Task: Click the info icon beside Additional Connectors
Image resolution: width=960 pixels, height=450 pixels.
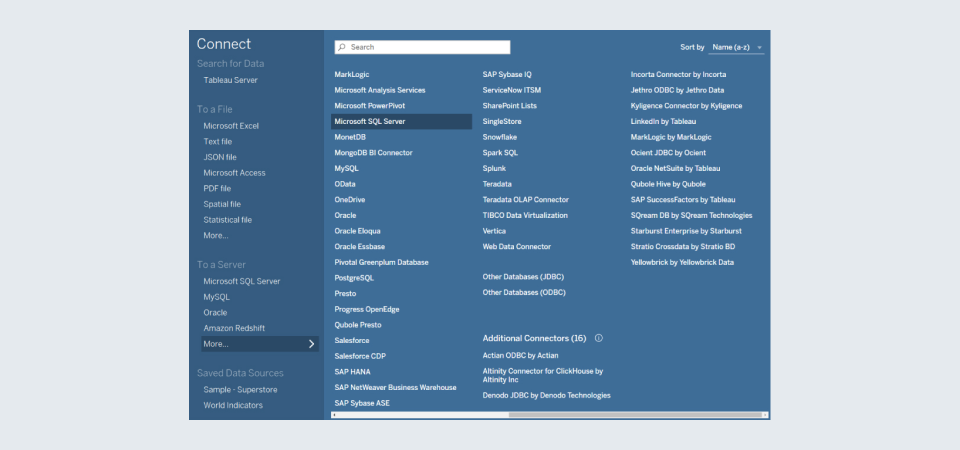Action: (599, 338)
